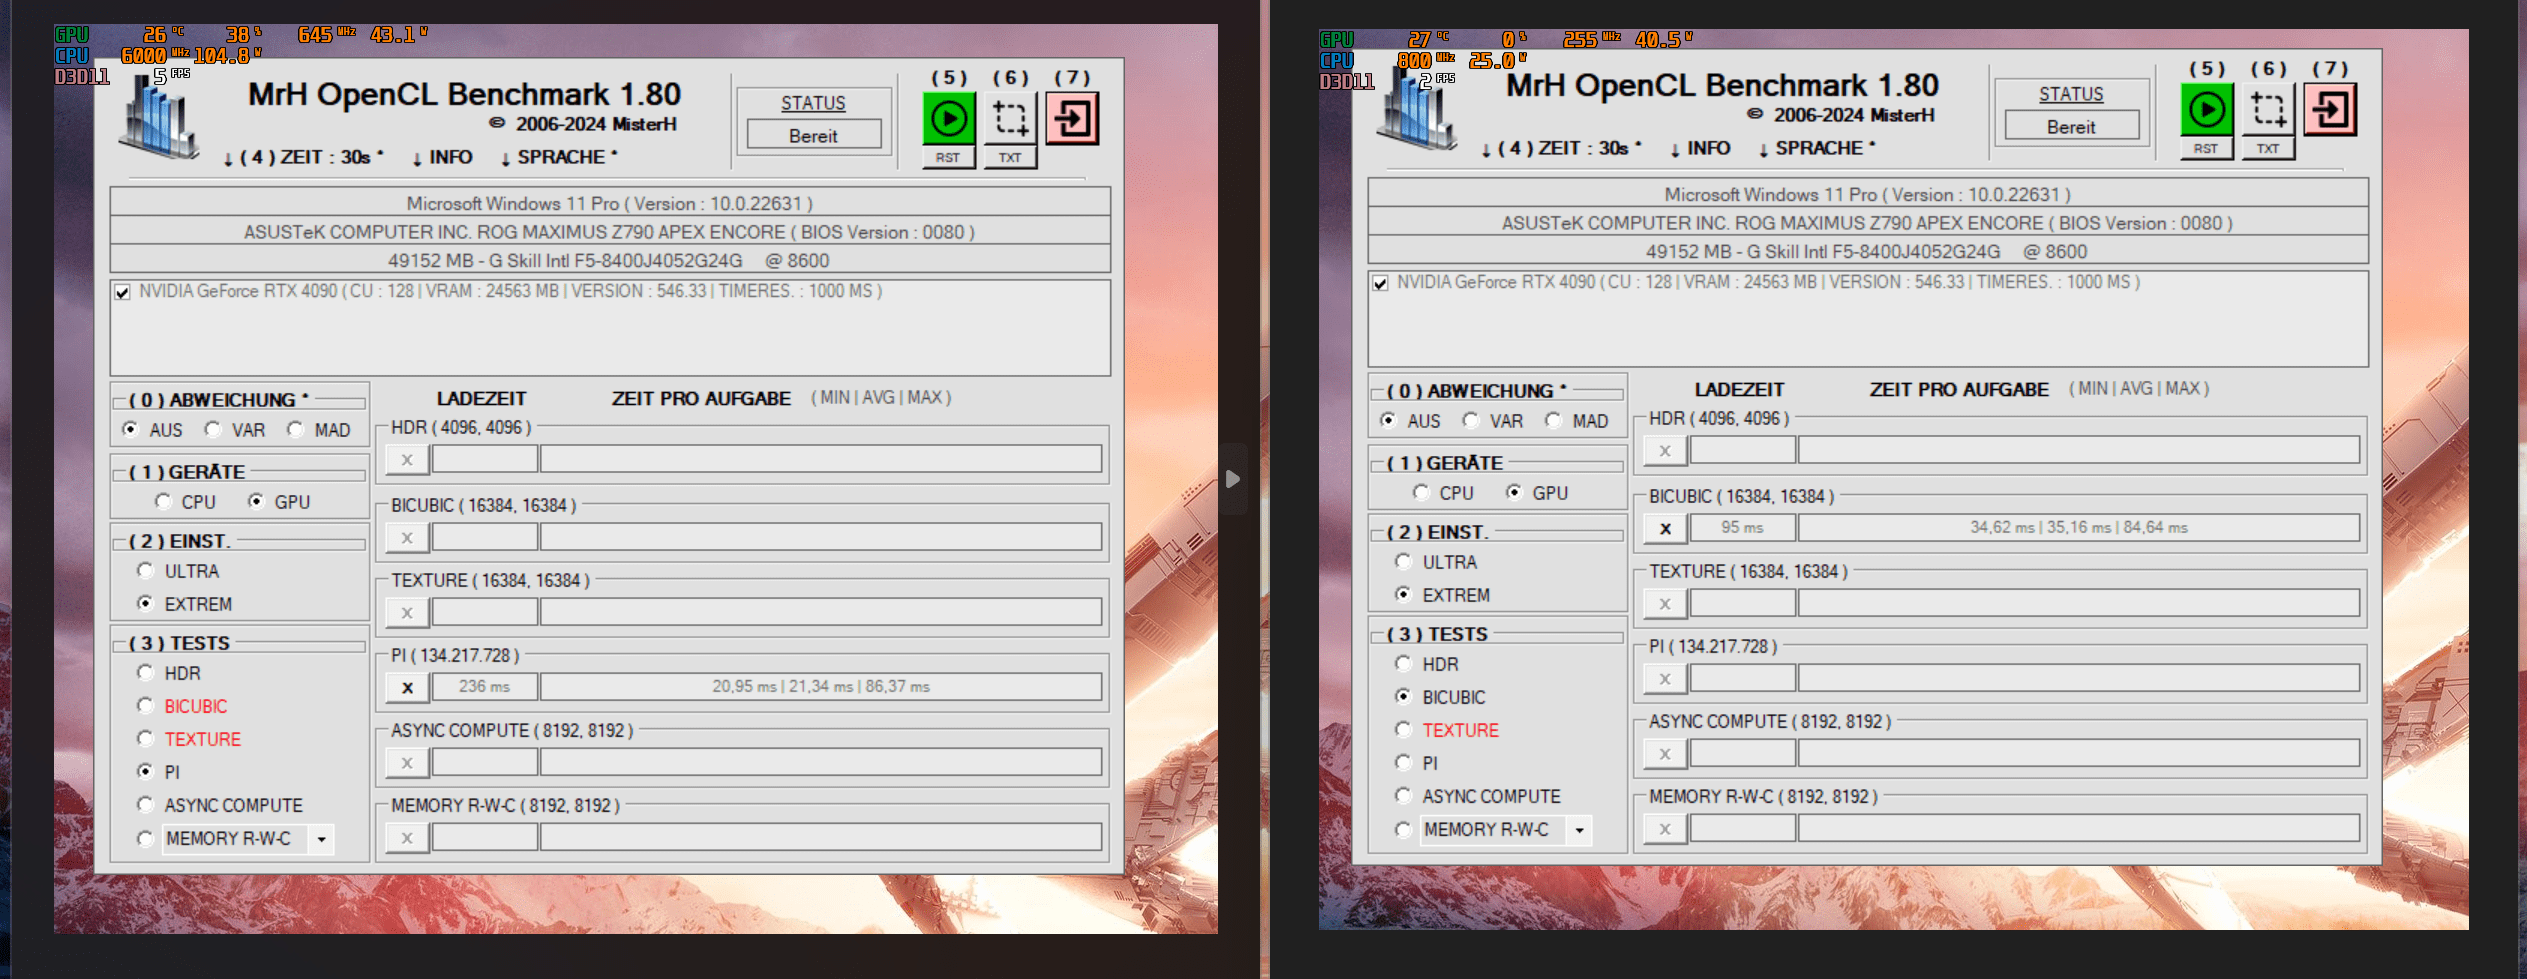Select TEXTURE test radio in left window
Image resolution: width=2527 pixels, height=979 pixels.
pos(146,738)
